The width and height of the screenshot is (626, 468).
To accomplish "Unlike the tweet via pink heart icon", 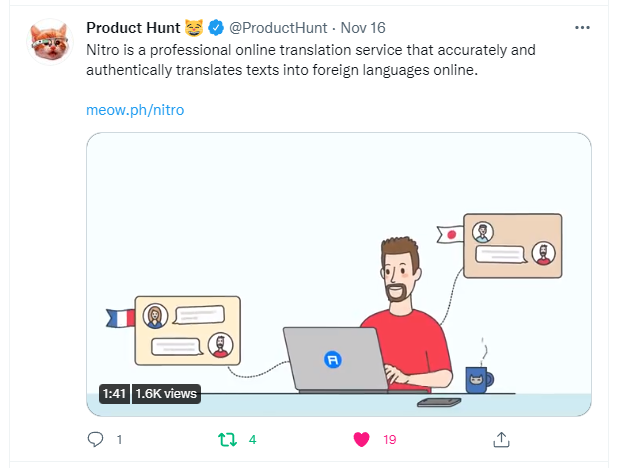I will (x=362, y=439).
